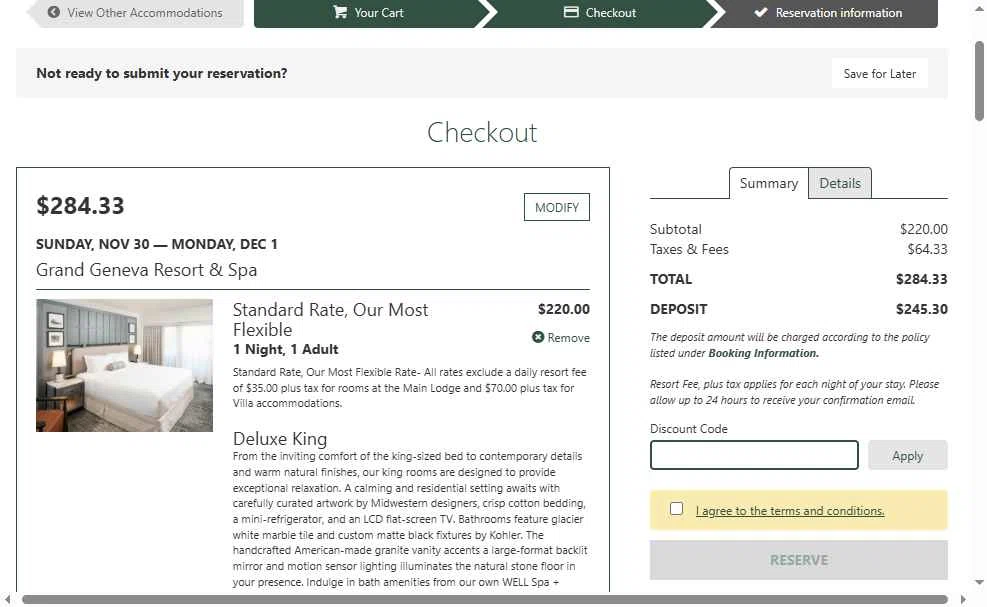Image resolution: width=987 pixels, height=607 pixels.
Task: Switch to the Details tab
Action: tap(840, 183)
